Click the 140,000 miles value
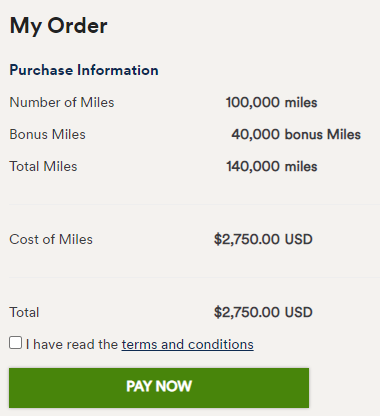The height and width of the screenshot is (416, 380). (272, 166)
